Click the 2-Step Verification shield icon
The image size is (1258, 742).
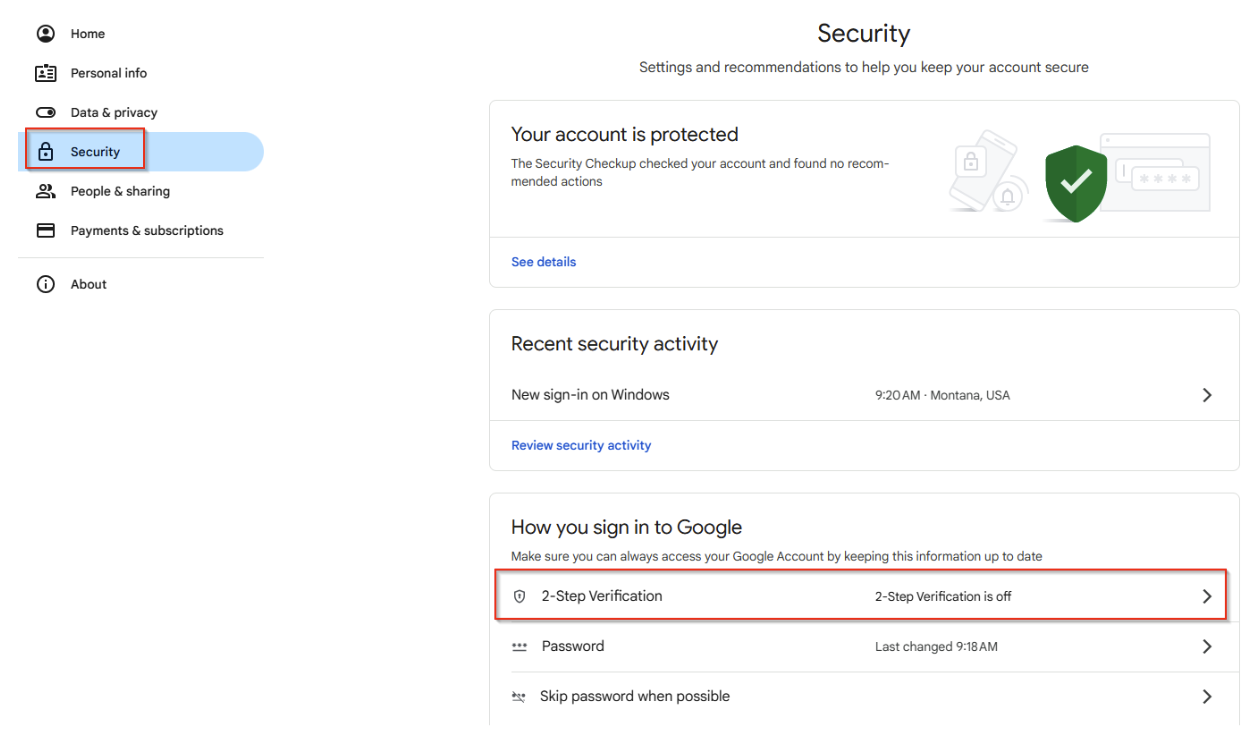[519, 597]
